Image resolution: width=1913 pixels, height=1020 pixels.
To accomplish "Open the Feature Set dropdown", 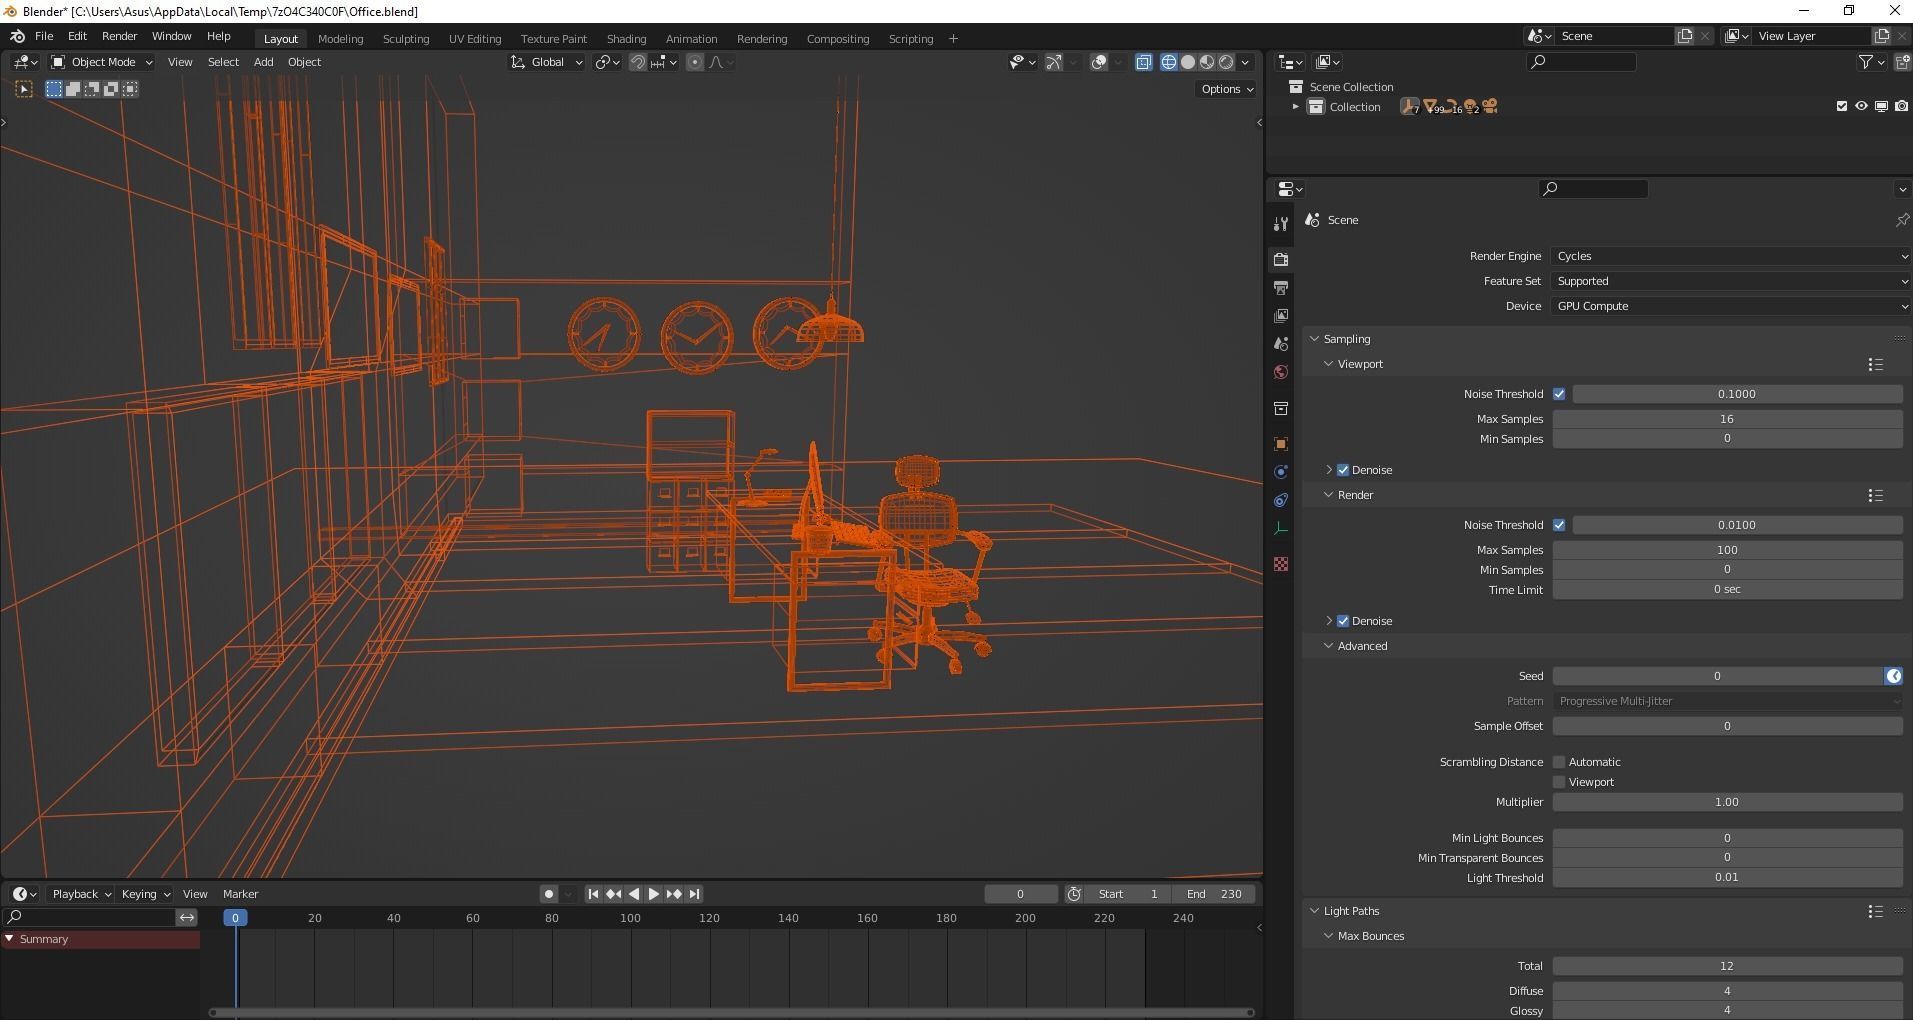I will tap(1732, 281).
